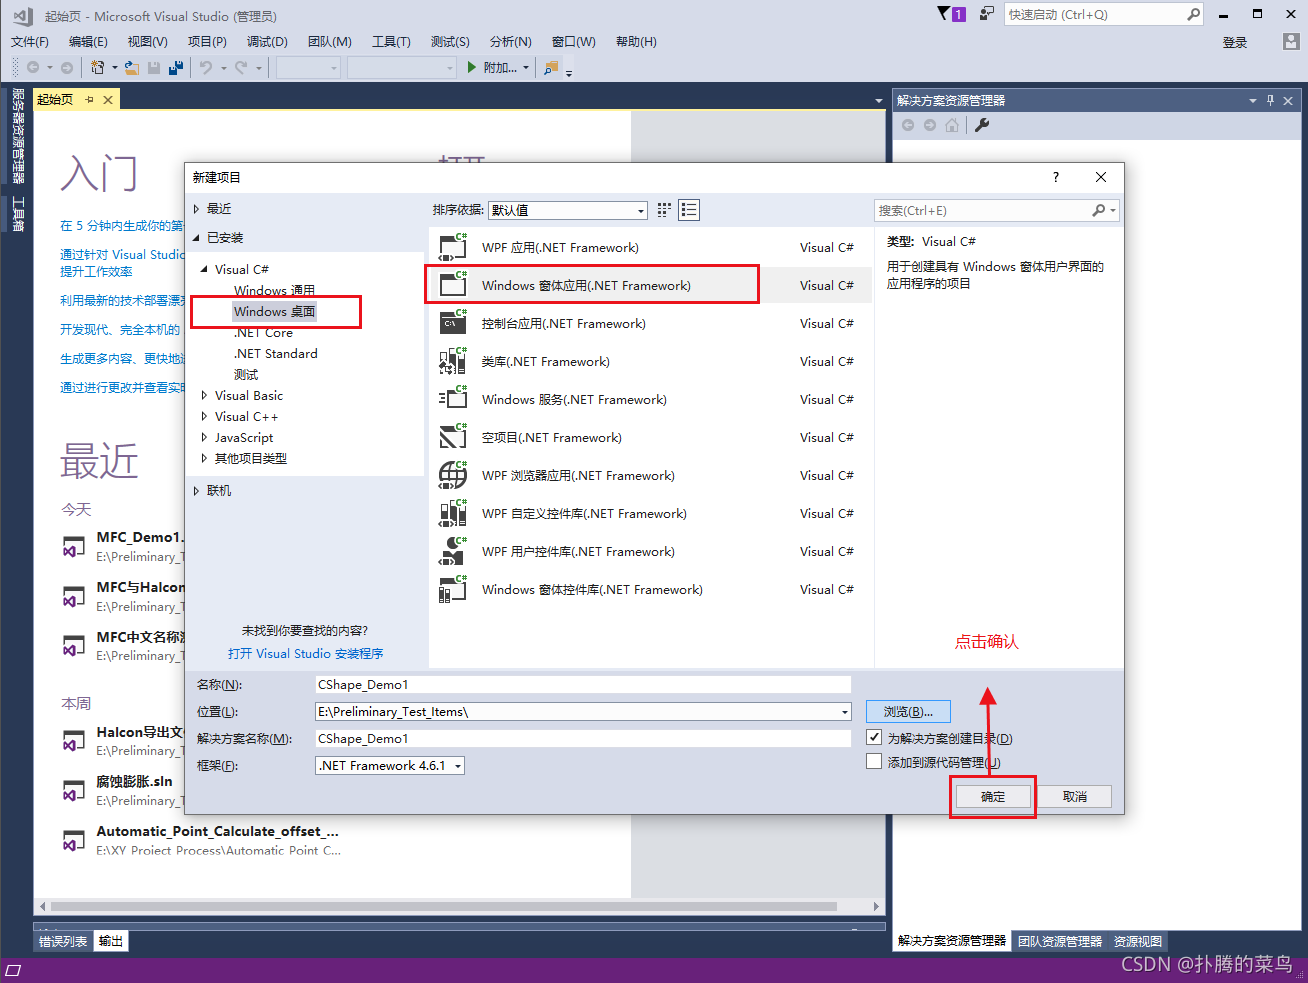Open the 编辑(E) menu
This screenshot has height=983, width=1308.
[x=88, y=41]
